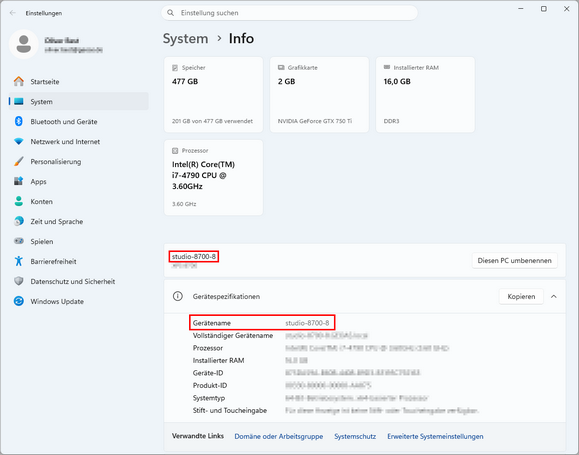The height and width of the screenshot is (455, 579).
Task: Open Barrierefreiheit settings
Action: (79, 261)
